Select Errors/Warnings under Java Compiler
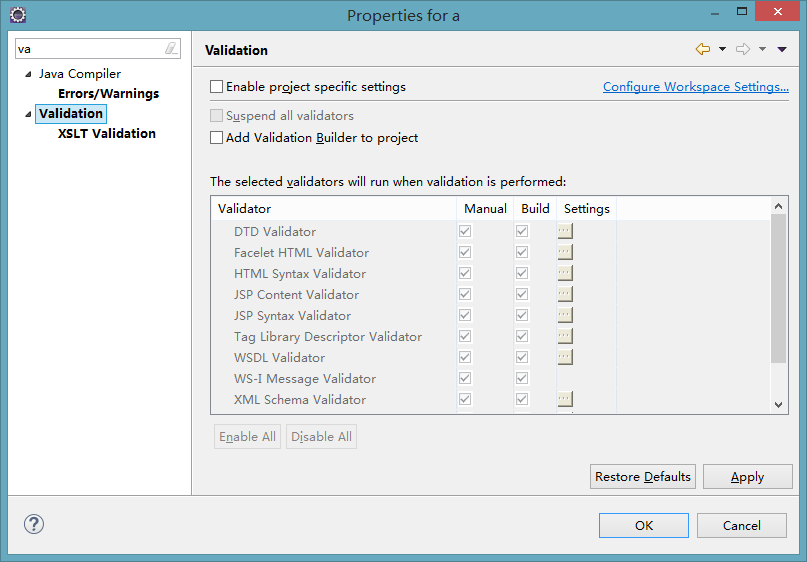The image size is (807, 562). [x=108, y=94]
